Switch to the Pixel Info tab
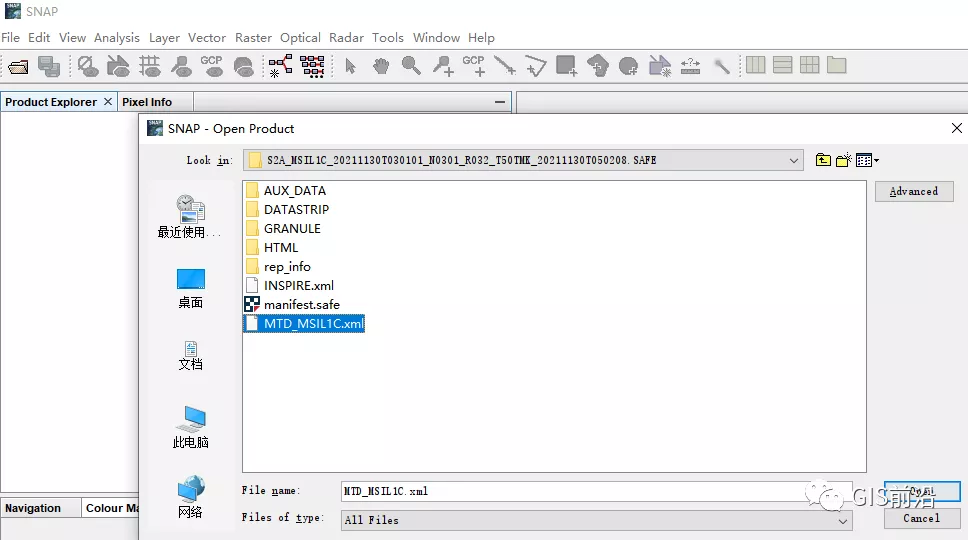This screenshot has height=540, width=968. (147, 102)
